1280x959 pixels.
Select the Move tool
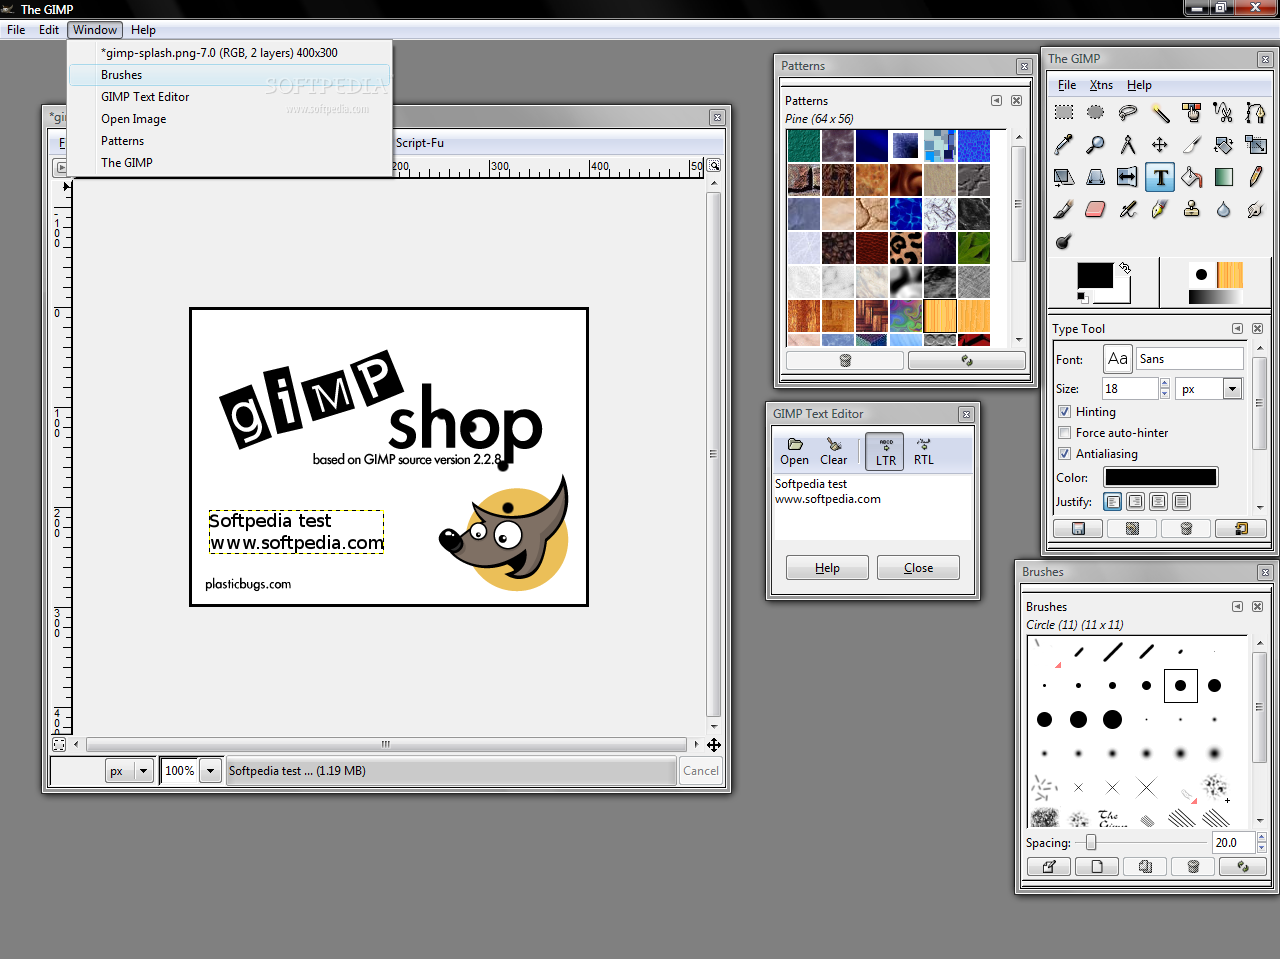point(1160,145)
